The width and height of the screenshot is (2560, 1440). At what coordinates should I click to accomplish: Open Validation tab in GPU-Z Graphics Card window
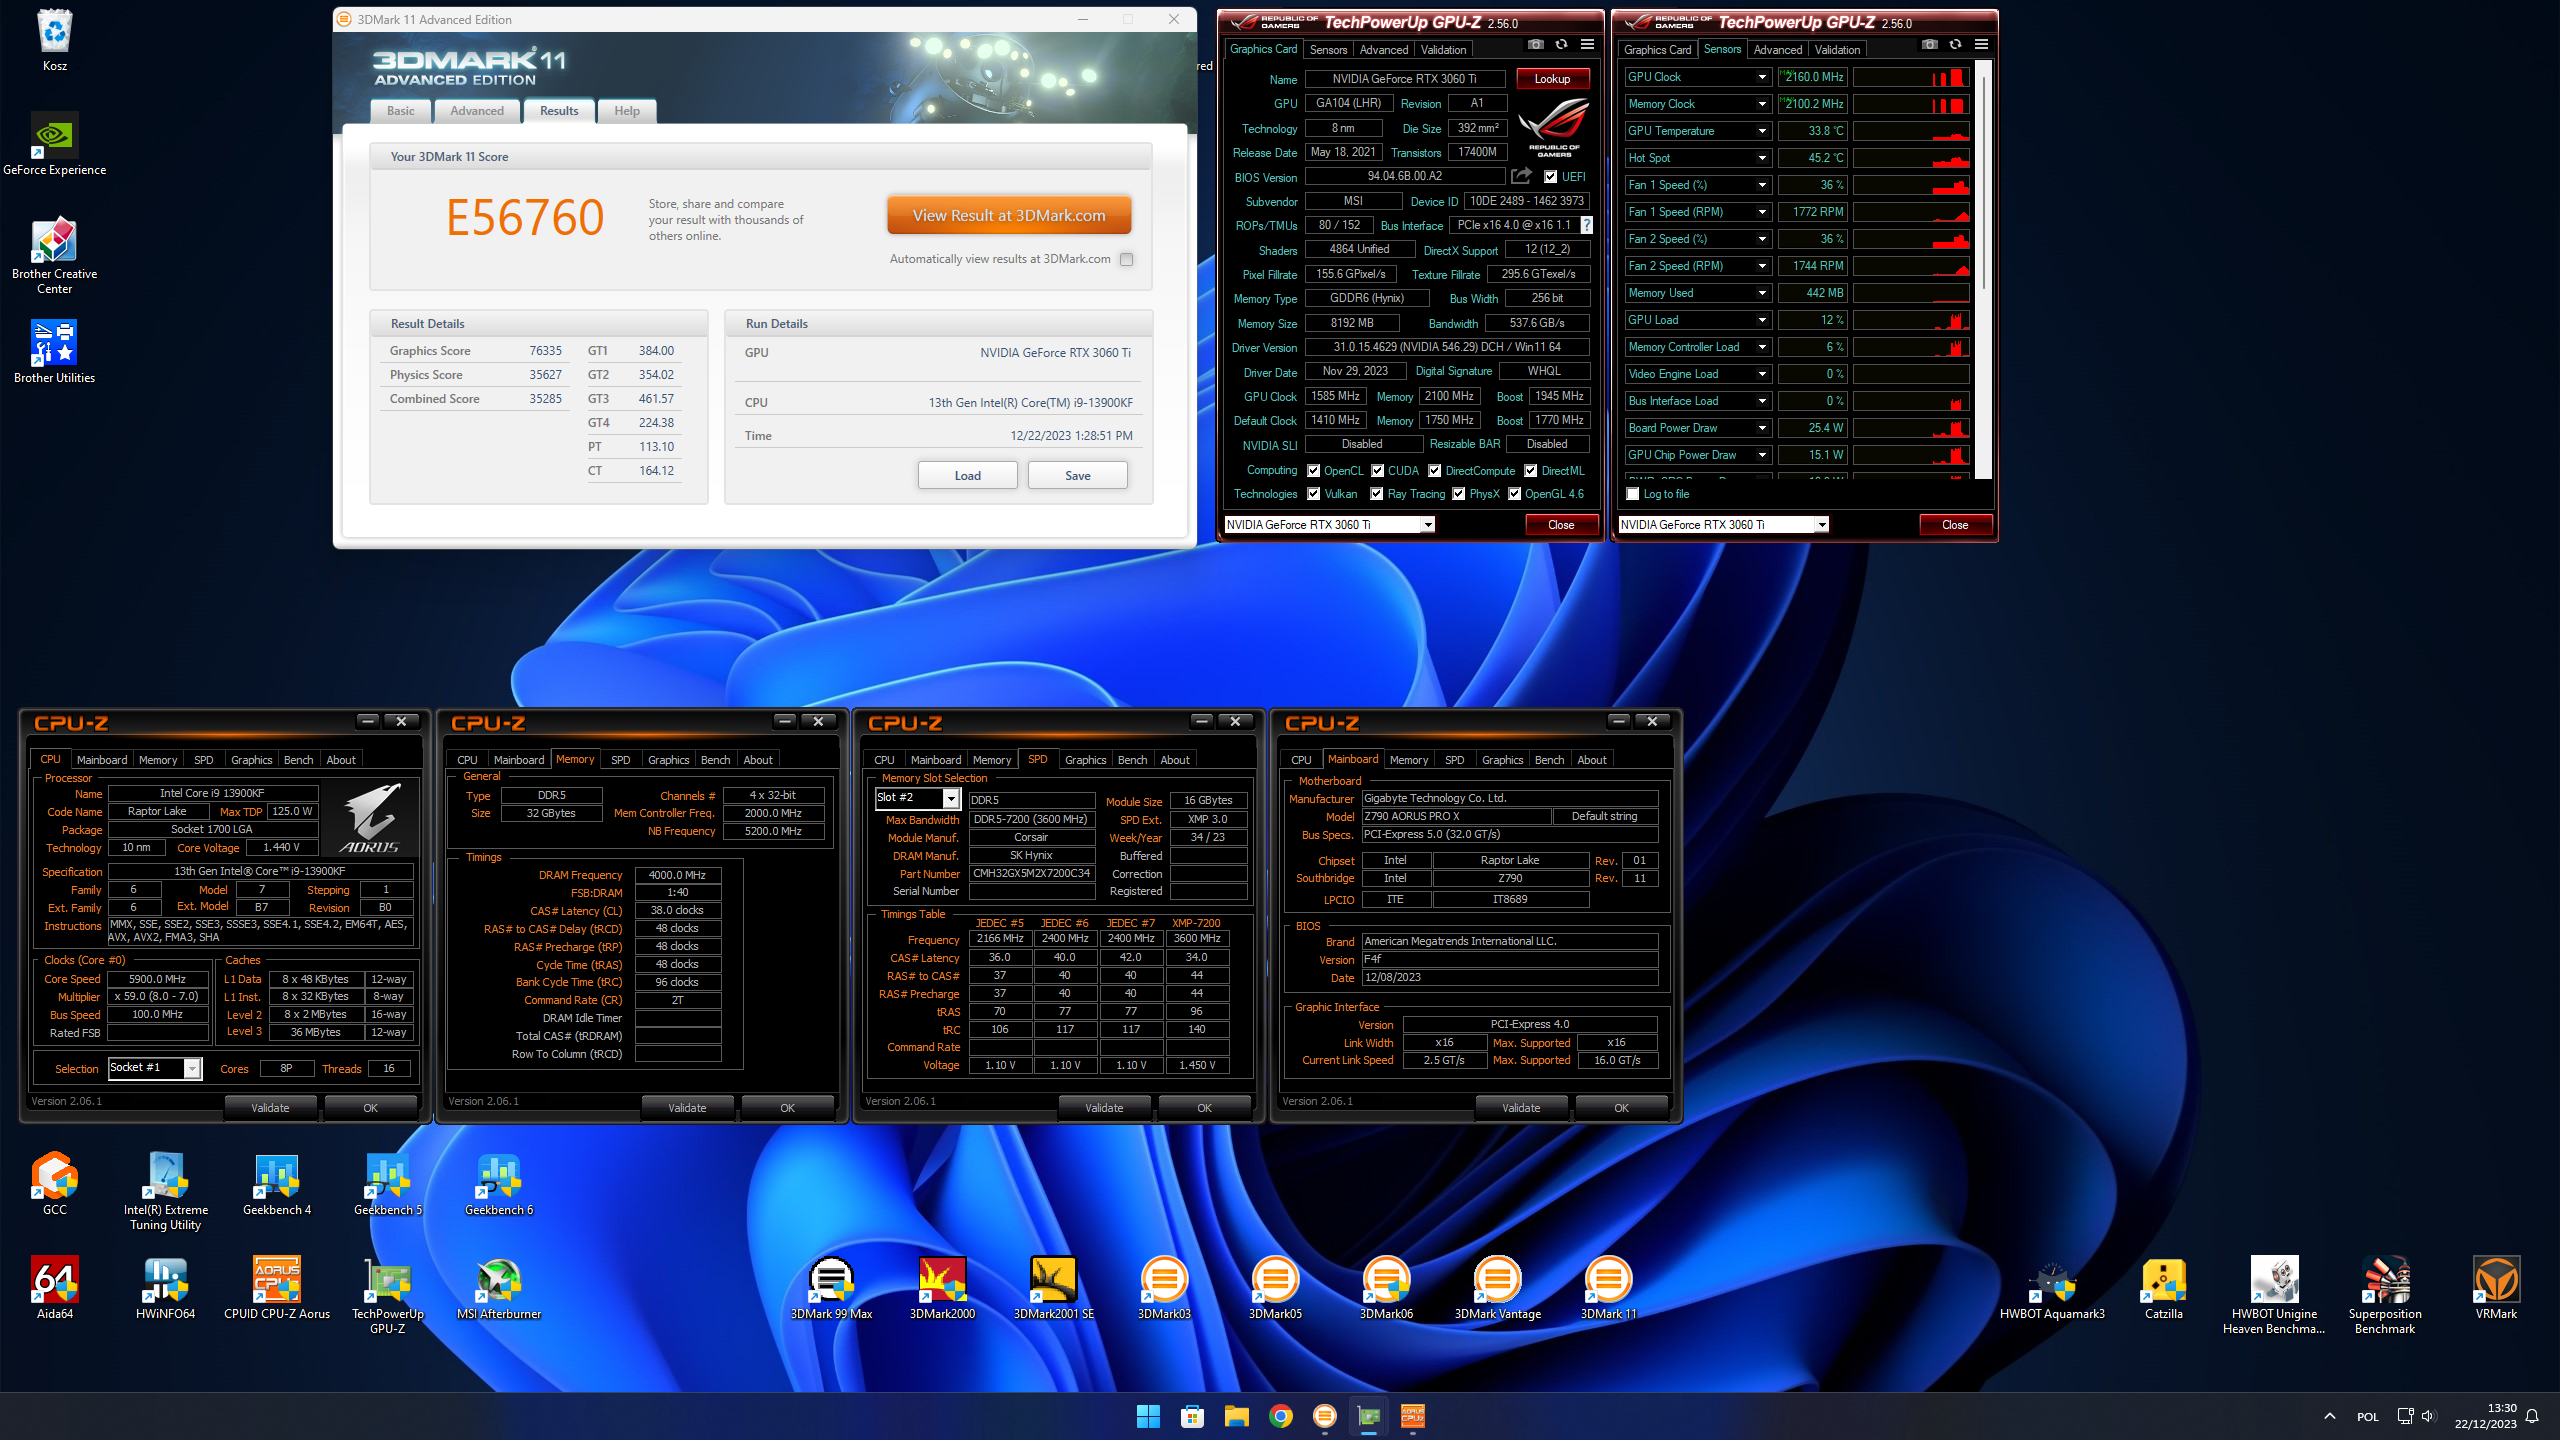tap(1443, 49)
